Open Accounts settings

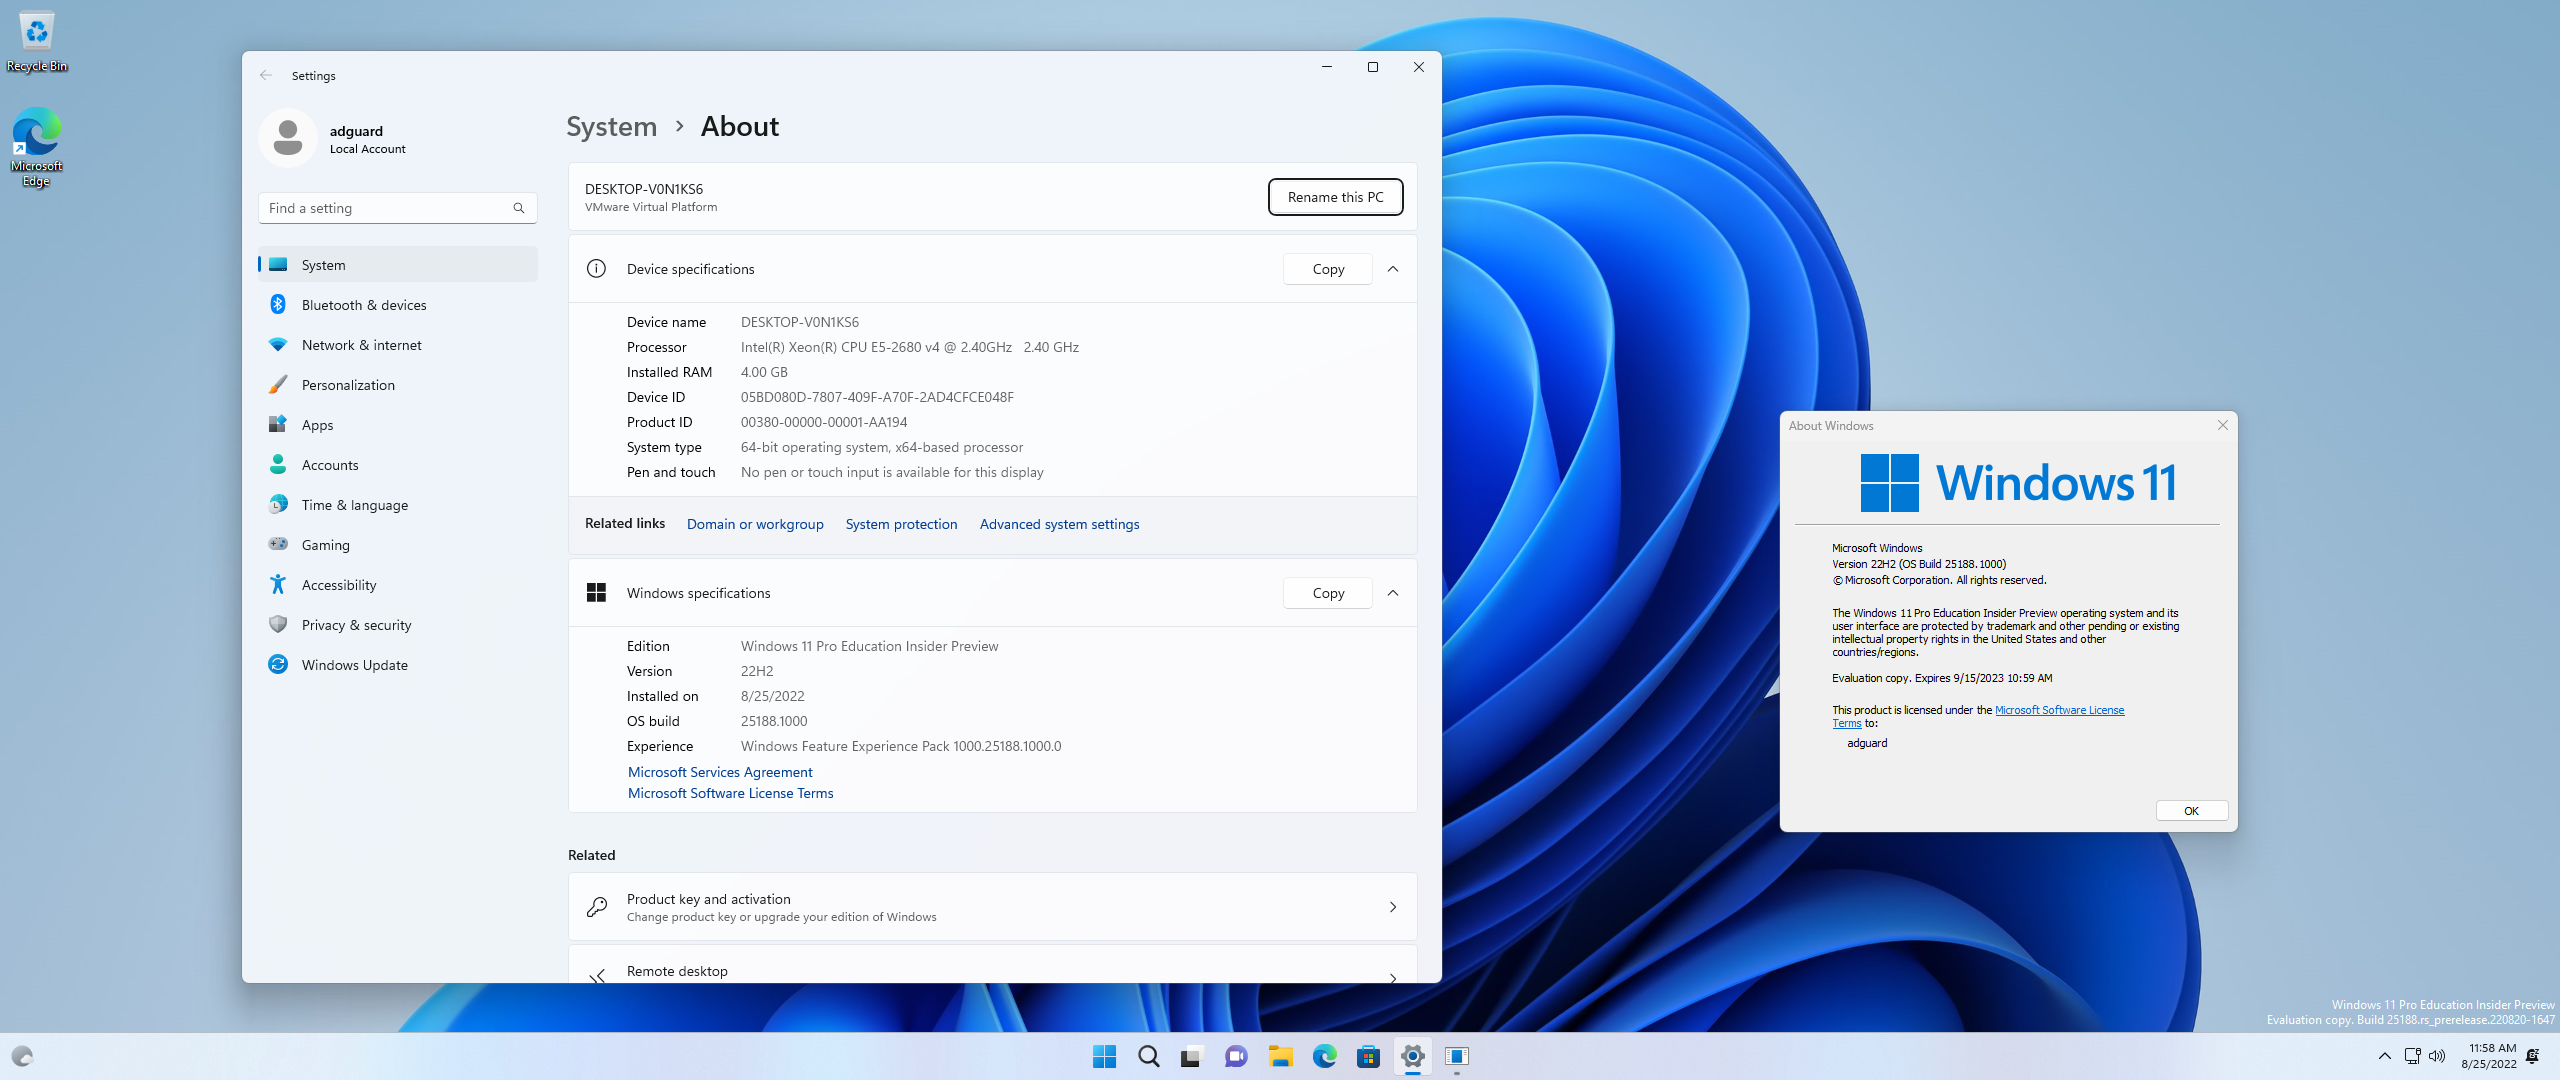(397, 465)
